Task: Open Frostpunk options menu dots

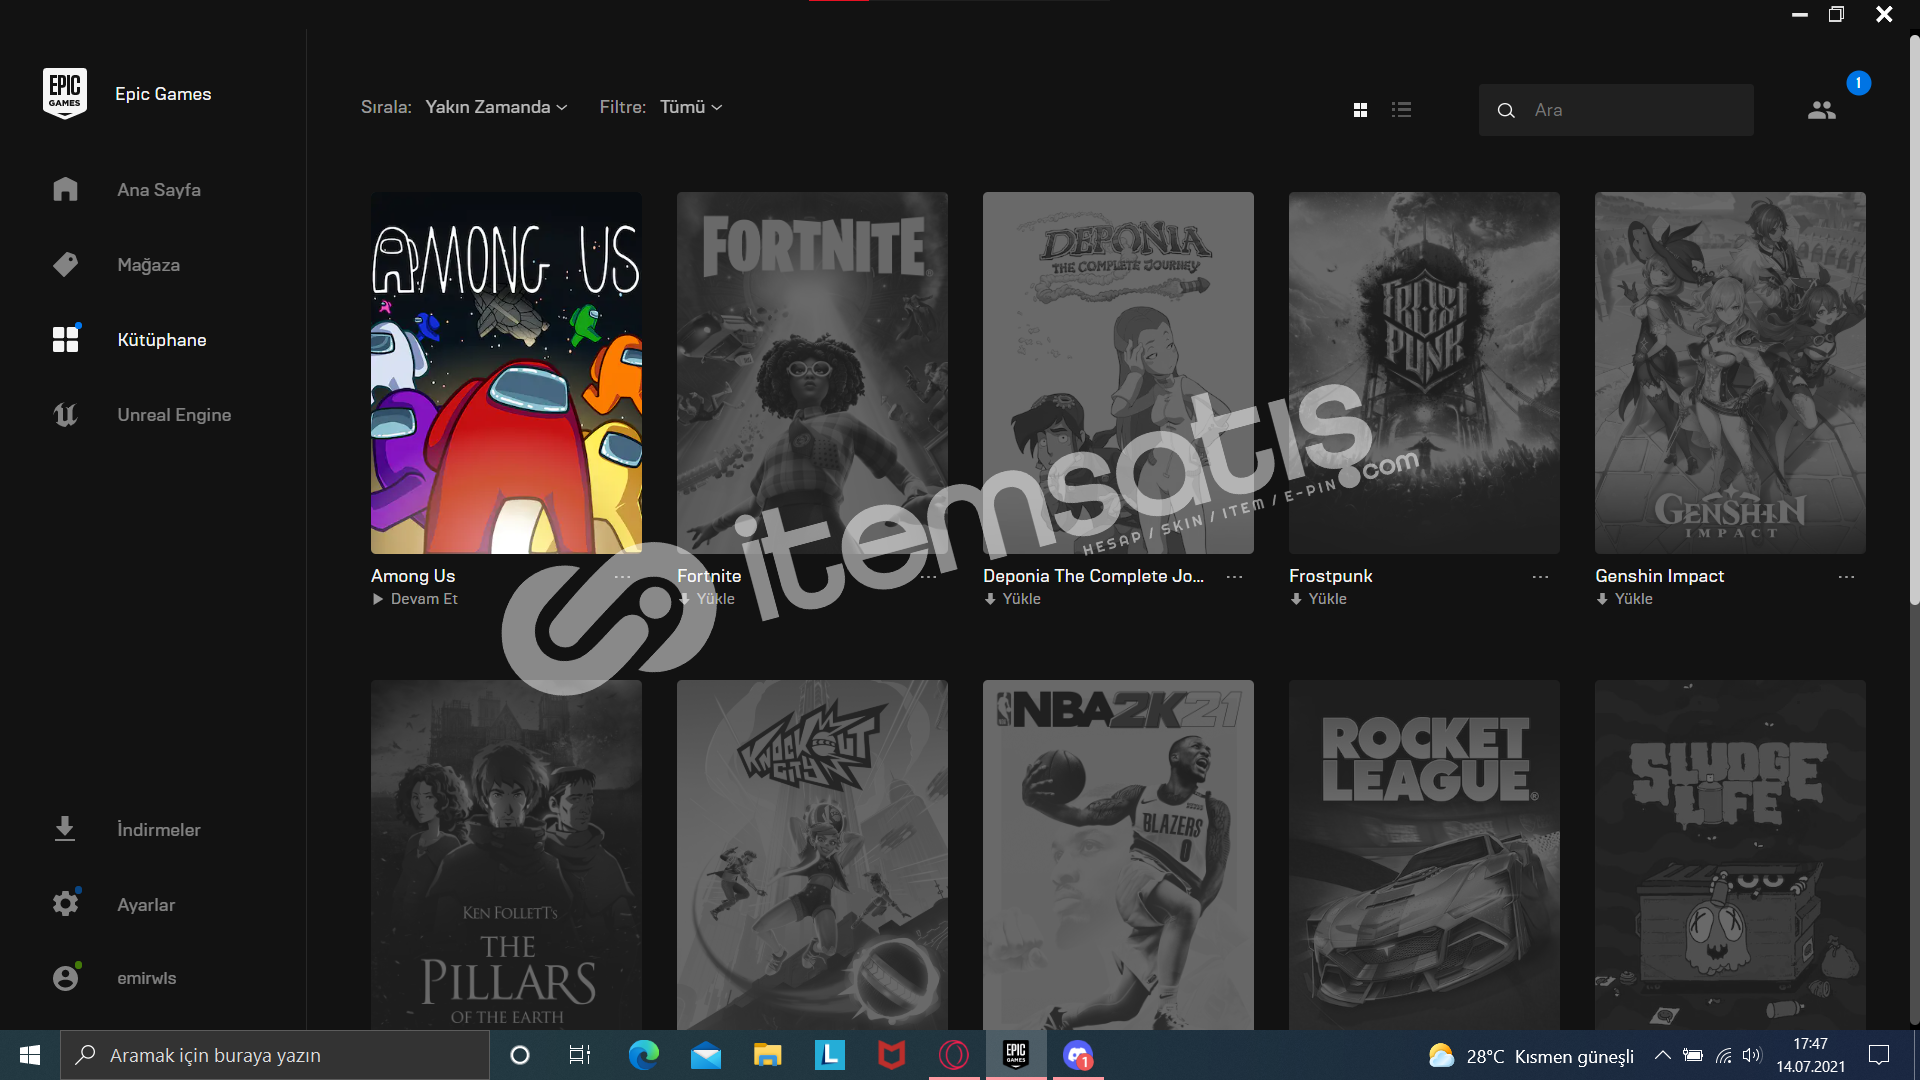Action: click(1540, 577)
